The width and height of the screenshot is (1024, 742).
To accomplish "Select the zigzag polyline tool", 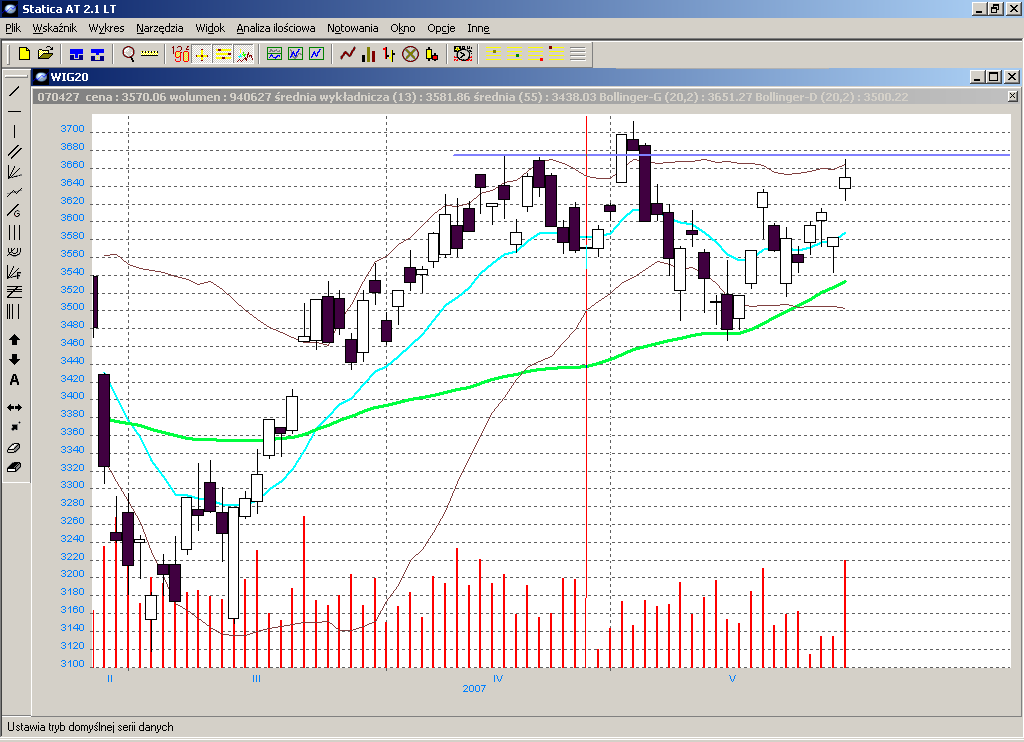I will (14, 192).
